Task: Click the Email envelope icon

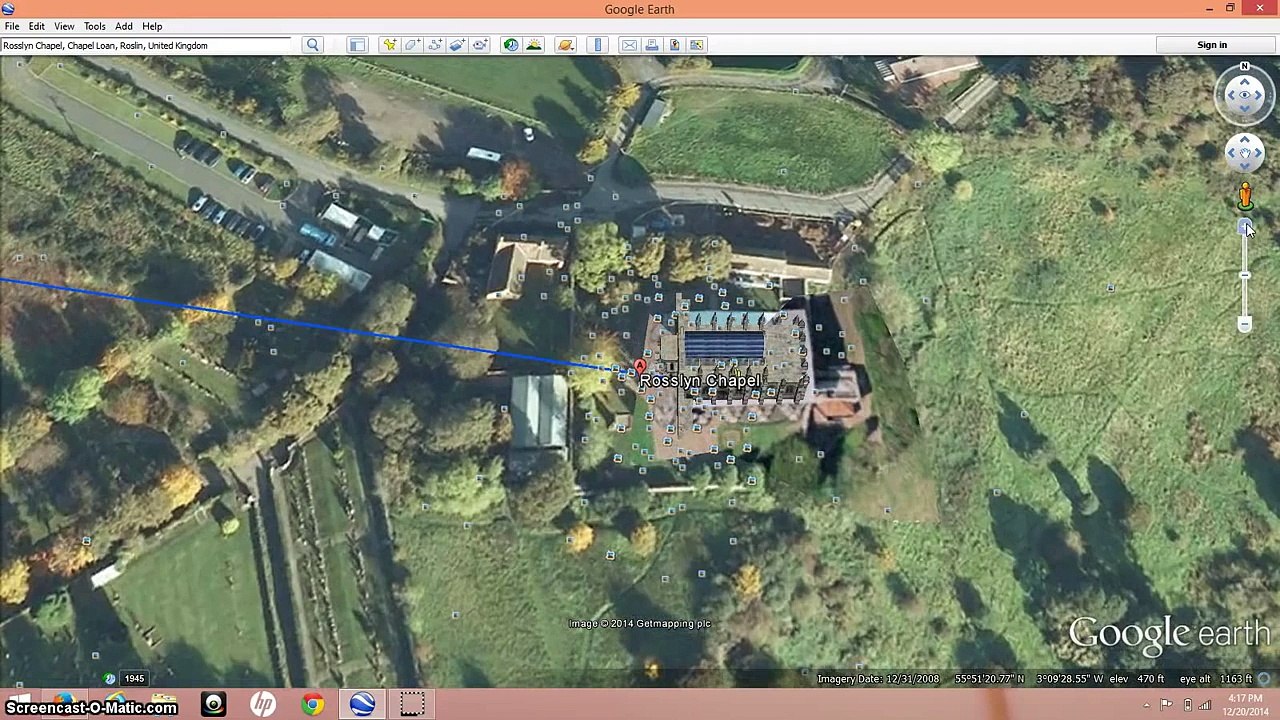Action: [x=629, y=45]
